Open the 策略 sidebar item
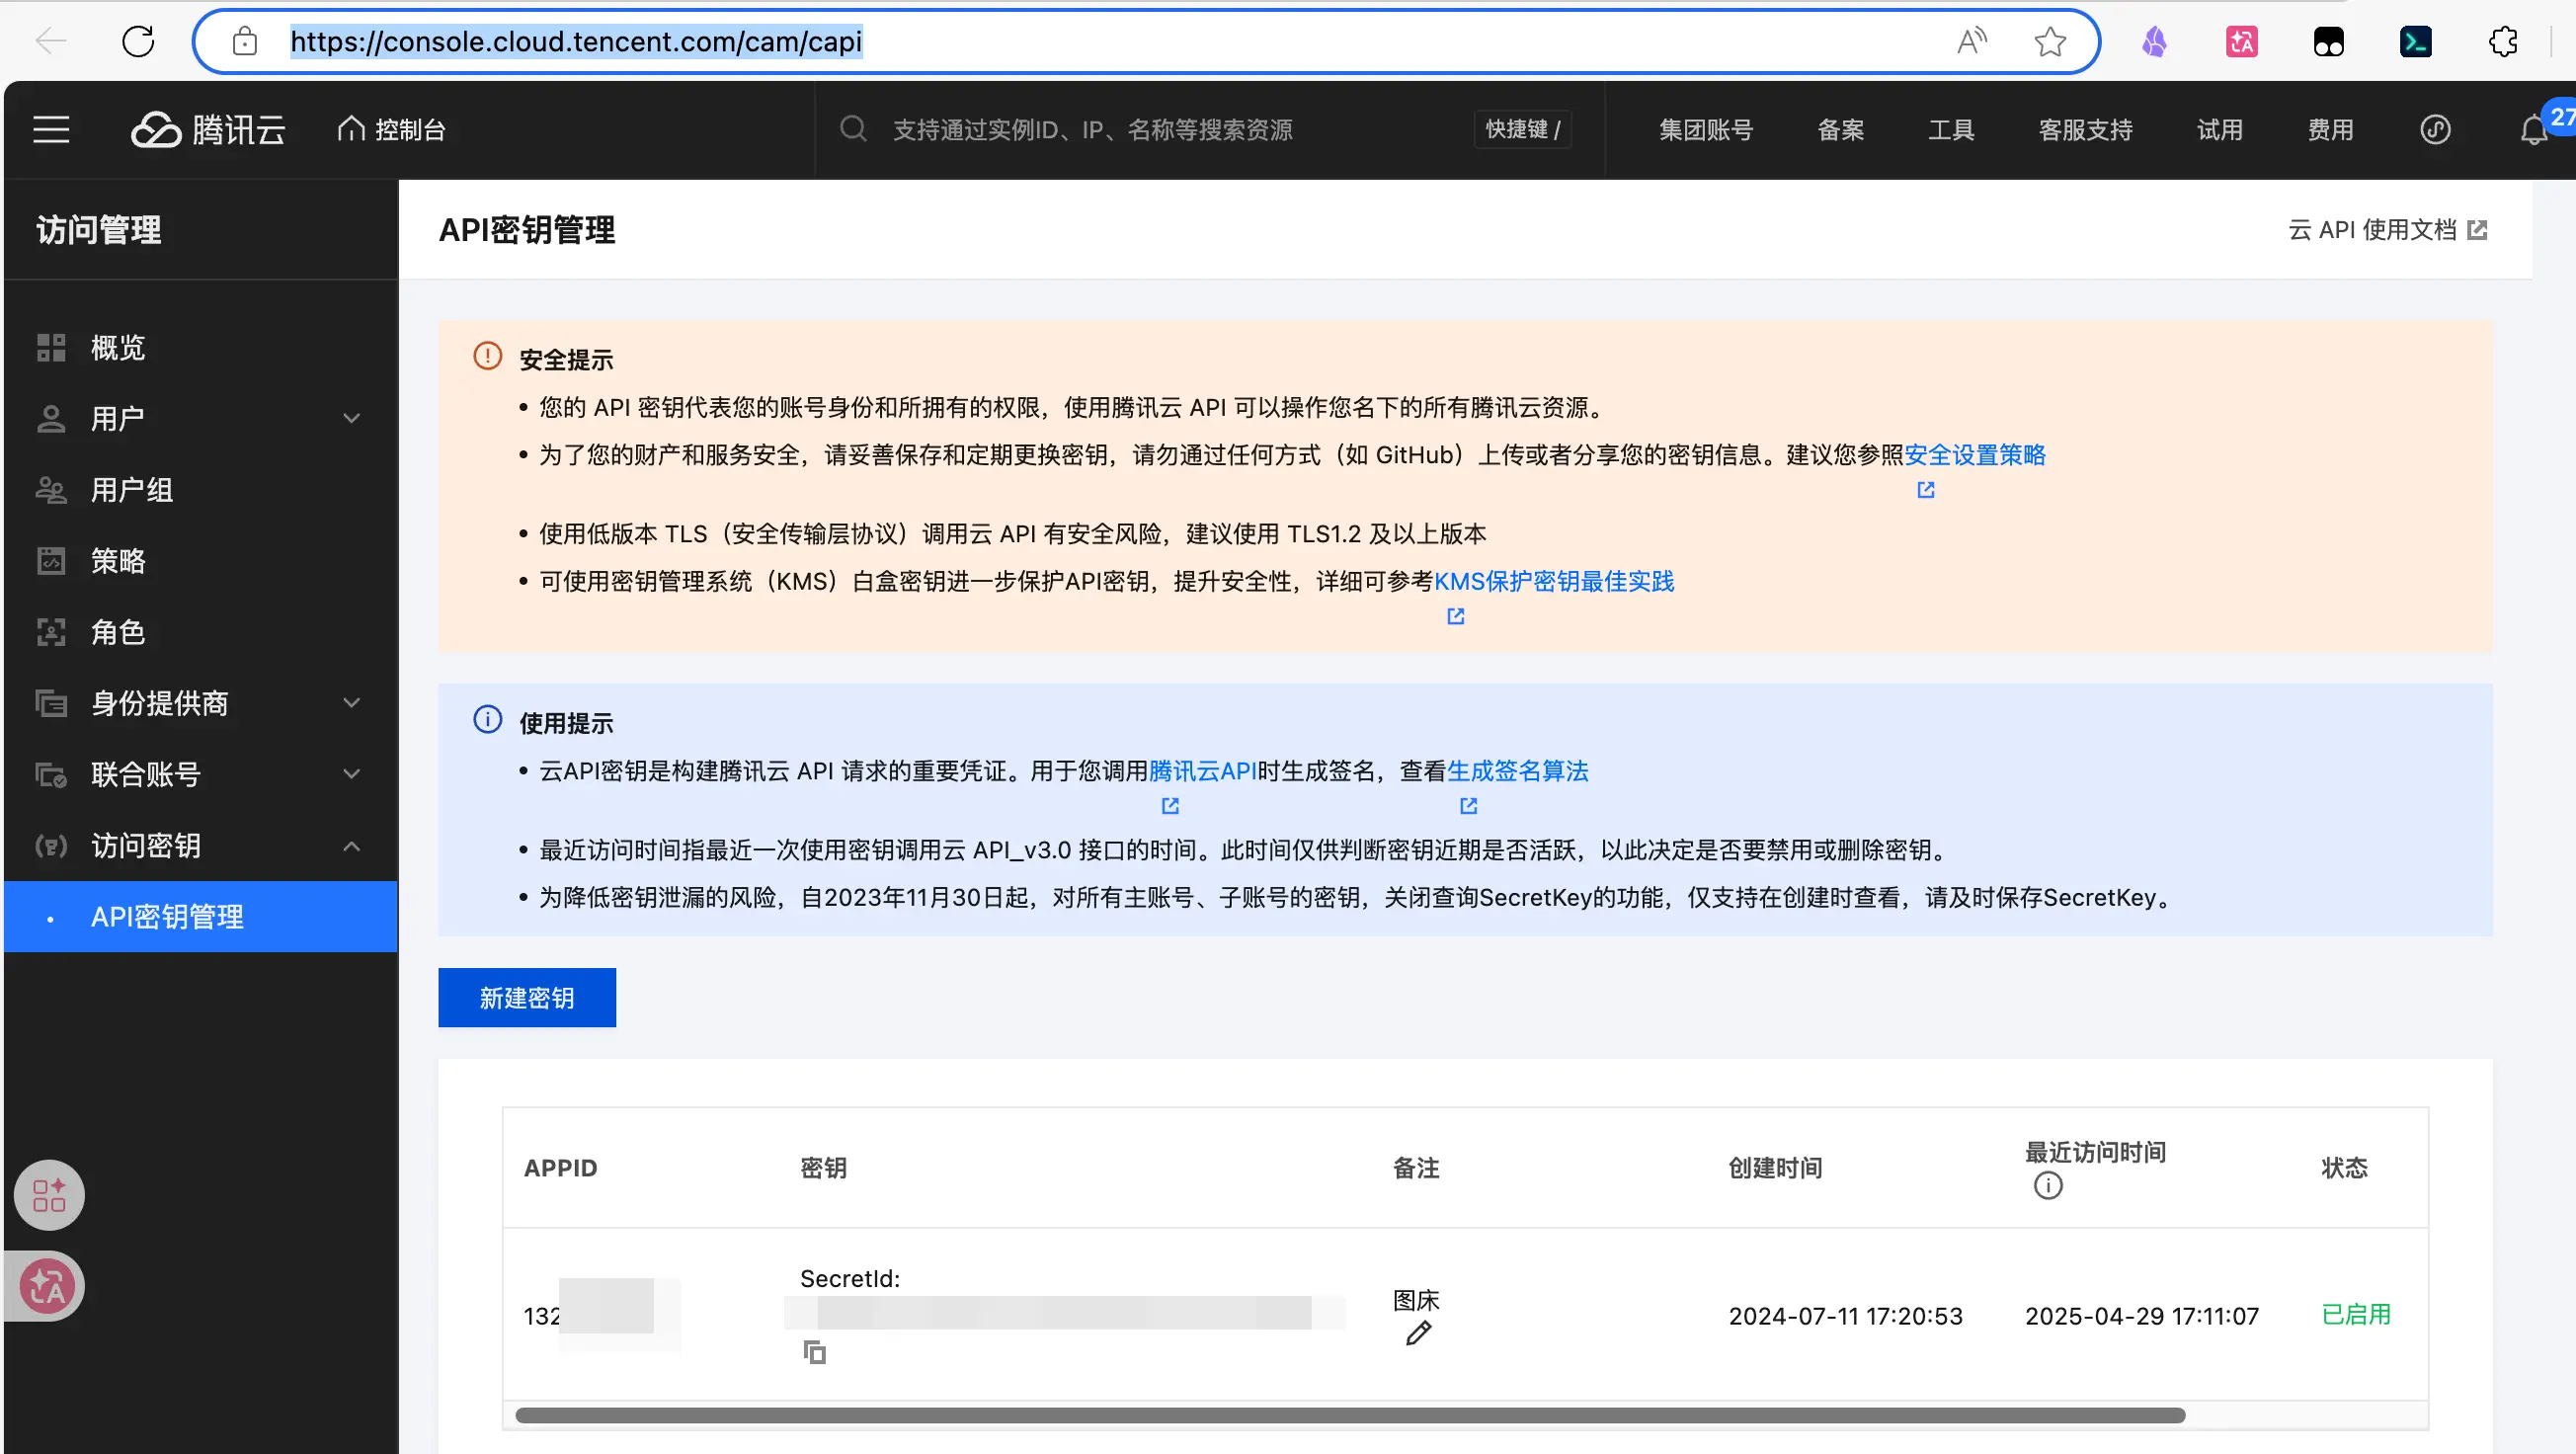 pos(118,561)
